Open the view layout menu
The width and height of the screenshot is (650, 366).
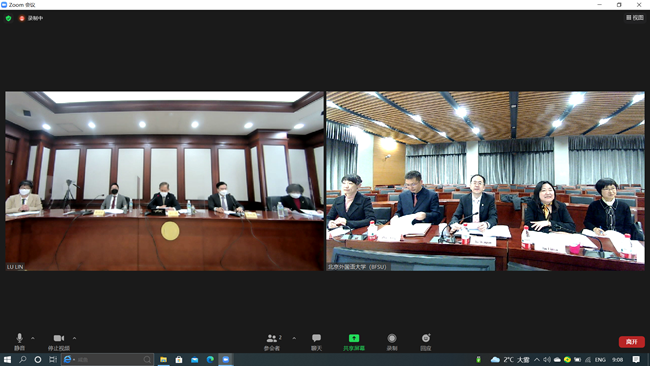click(635, 17)
